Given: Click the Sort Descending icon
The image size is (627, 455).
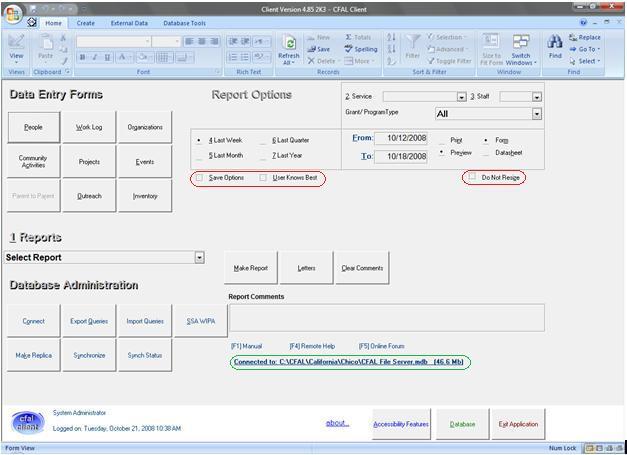Looking at the screenshot, I should pyautogui.click(x=391, y=49).
